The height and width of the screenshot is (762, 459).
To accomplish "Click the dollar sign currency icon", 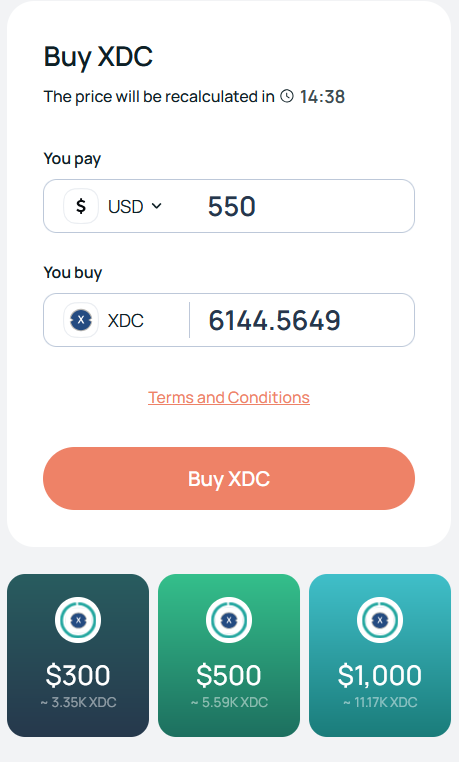I will coord(81,206).
